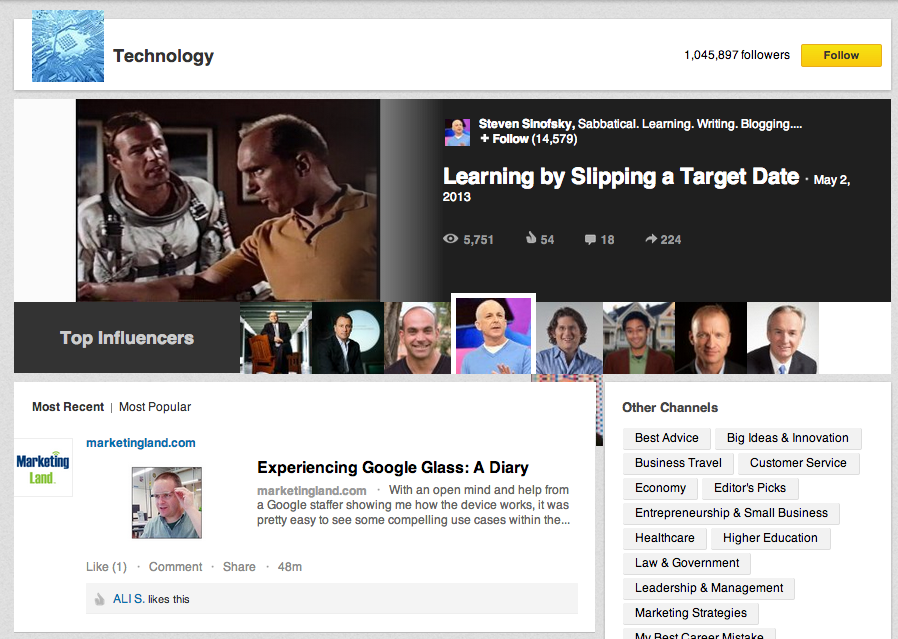The width and height of the screenshot is (898, 639).
Task: Select curly-haired influencer in blue shirt
Action: click(x=569, y=338)
